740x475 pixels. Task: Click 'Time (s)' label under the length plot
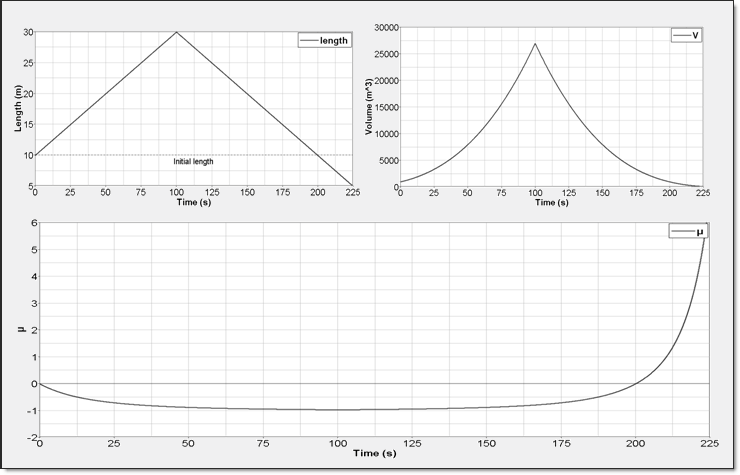coord(195,202)
